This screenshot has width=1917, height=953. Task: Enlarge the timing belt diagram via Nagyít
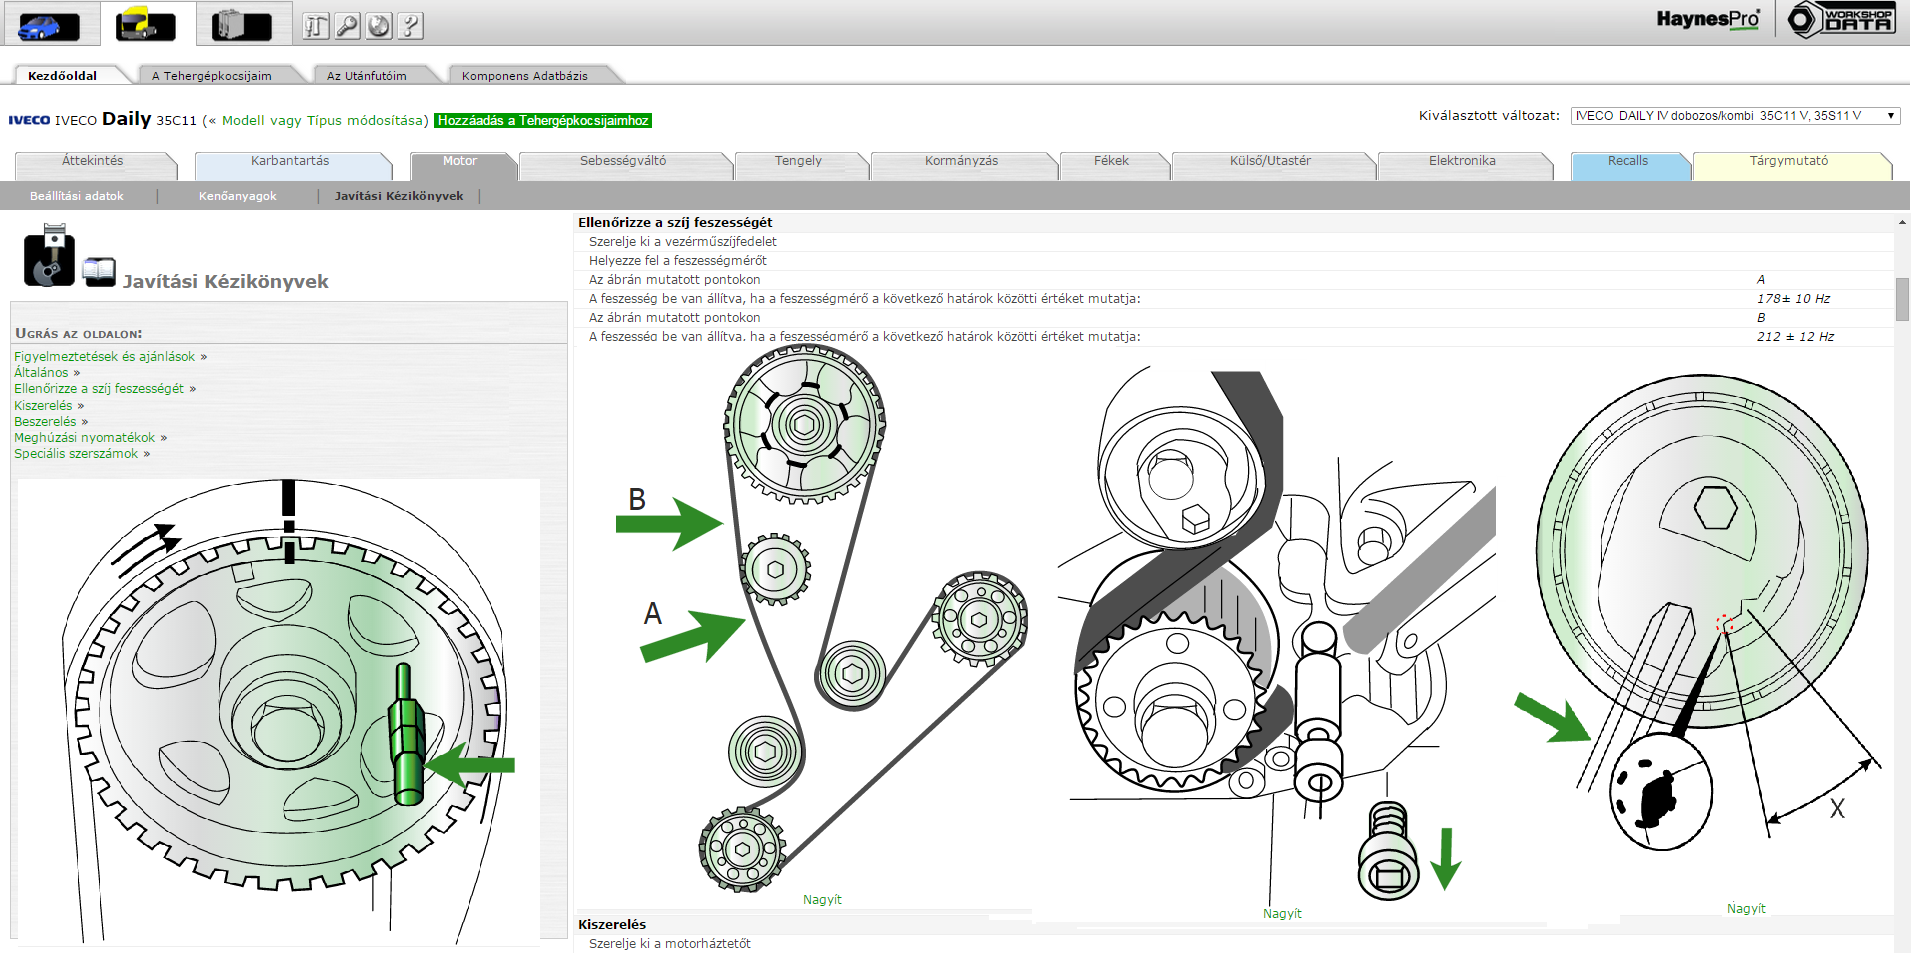[822, 900]
